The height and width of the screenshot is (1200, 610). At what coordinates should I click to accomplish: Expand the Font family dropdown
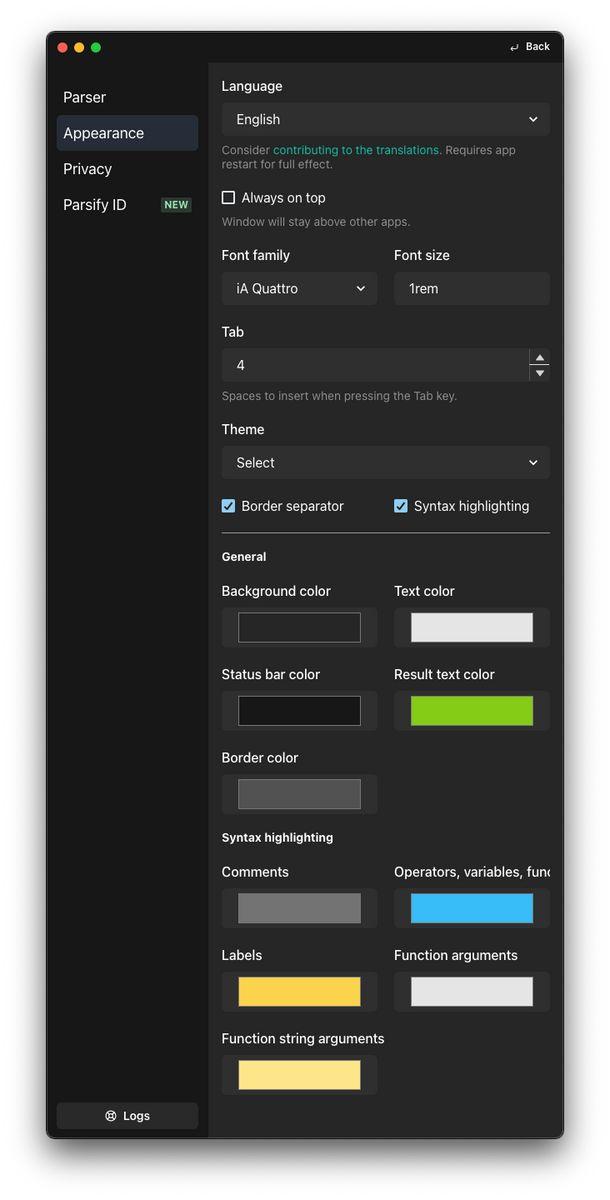click(299, 289)
